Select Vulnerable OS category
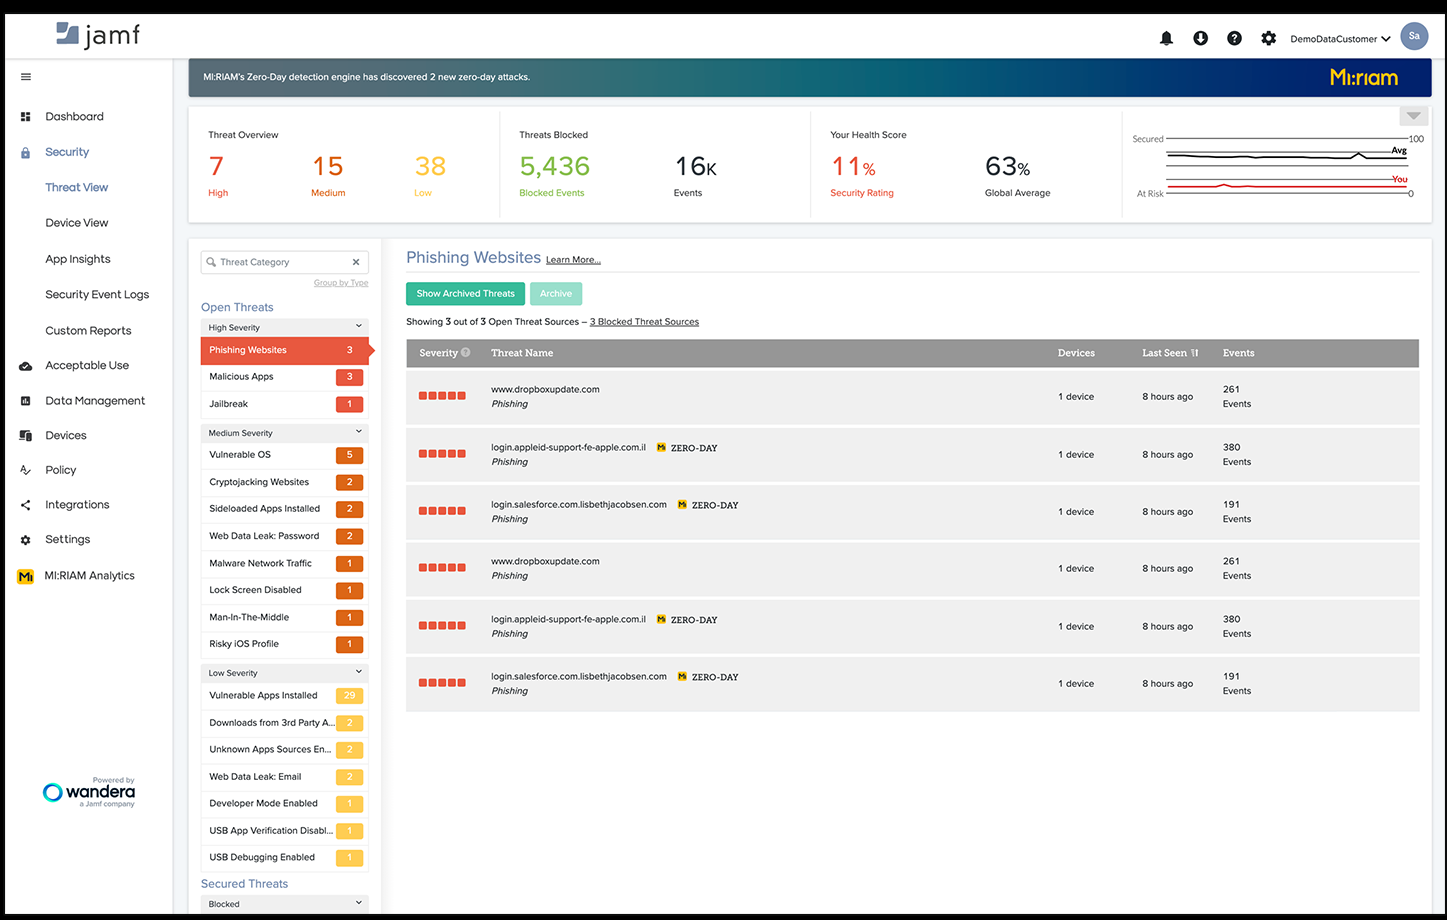Image resolution: width=1447 pixels, height=920 pixels. pos(284,455)
